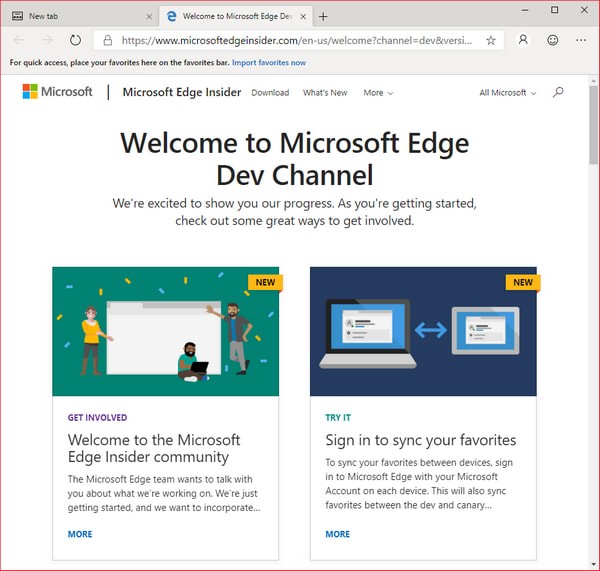600x571 pixels.
Task: Expand the All Microsoft dropdown
Action: click(x=507, y=93)
